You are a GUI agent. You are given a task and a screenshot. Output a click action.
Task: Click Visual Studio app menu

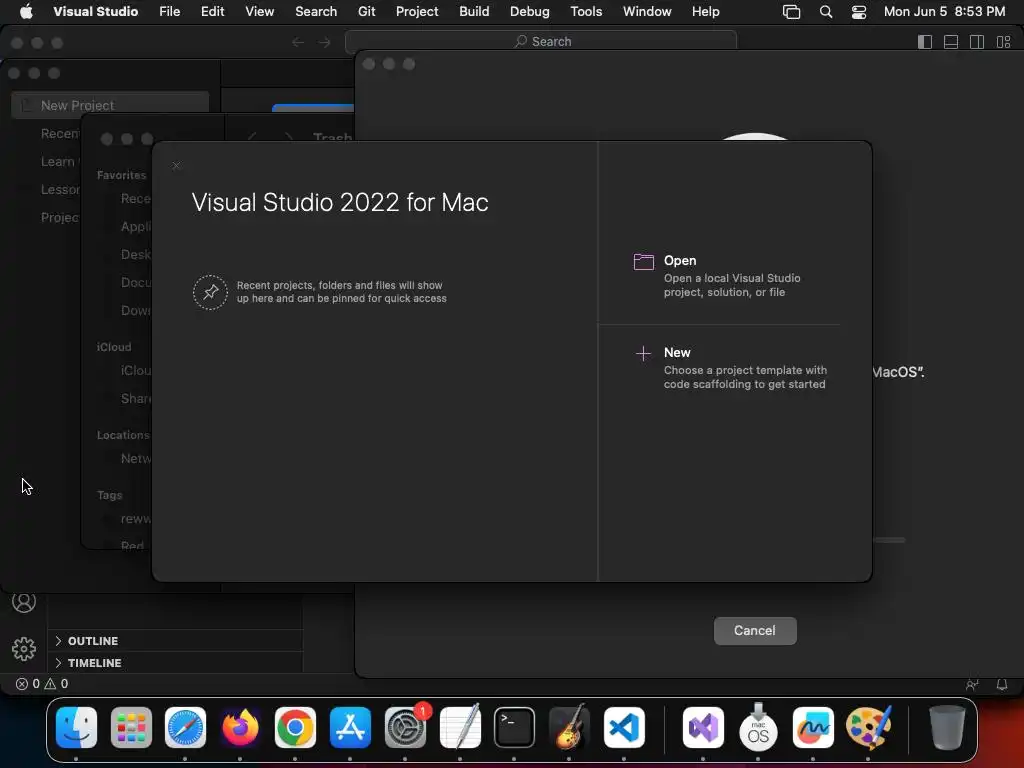pyautogui.click(x=95, y=11)
